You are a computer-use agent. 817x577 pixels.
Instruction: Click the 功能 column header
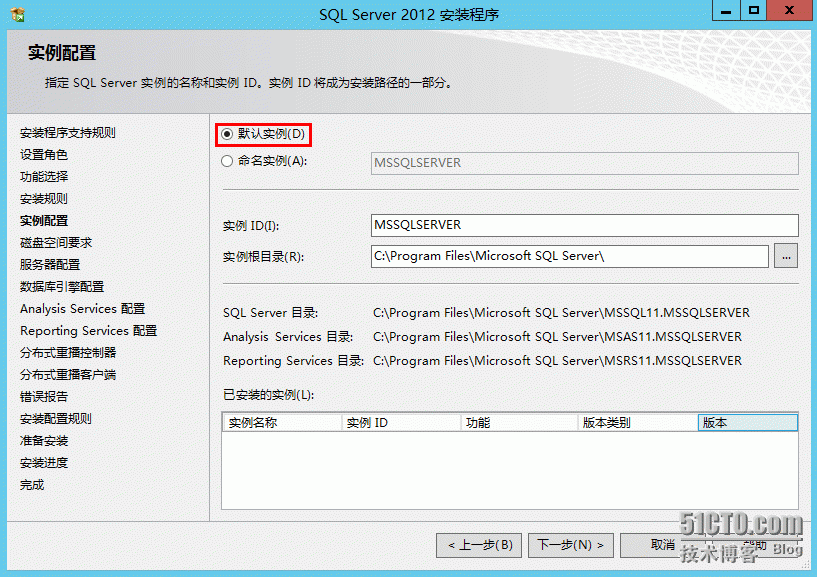pyautogui.click(x=519, y=423)
